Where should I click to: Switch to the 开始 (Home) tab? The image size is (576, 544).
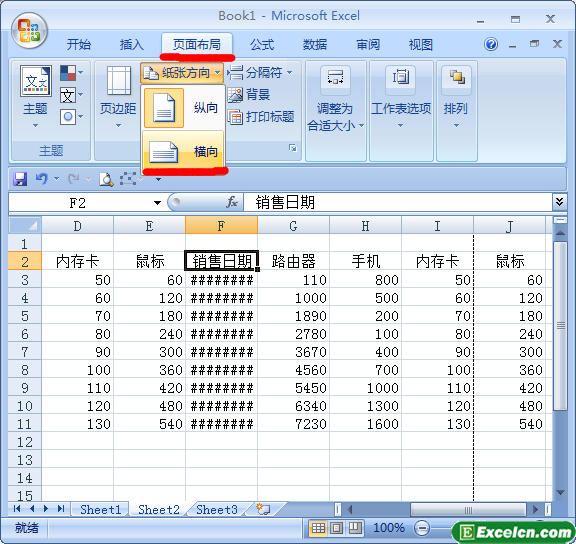[x=79, y=45]
